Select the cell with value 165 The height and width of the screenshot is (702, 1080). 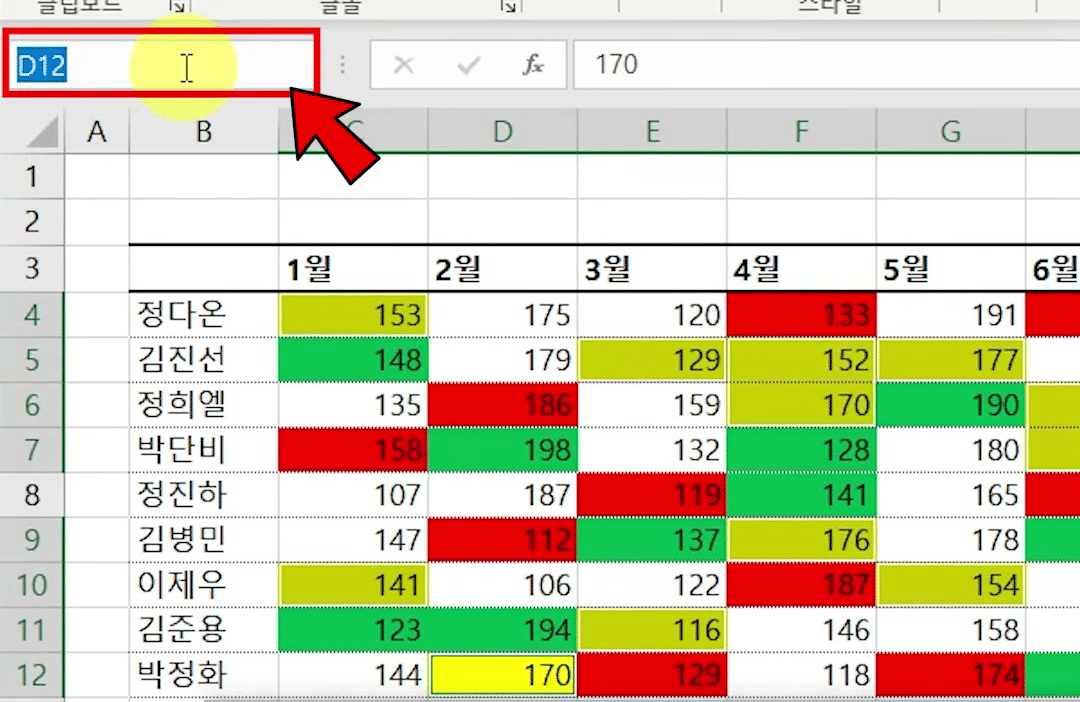[x=951, y=495]
